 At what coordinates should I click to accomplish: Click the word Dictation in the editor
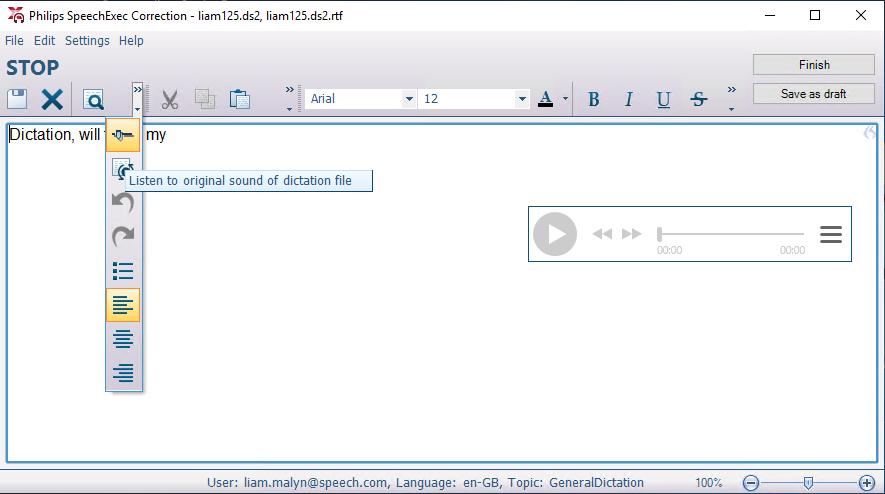41,134
